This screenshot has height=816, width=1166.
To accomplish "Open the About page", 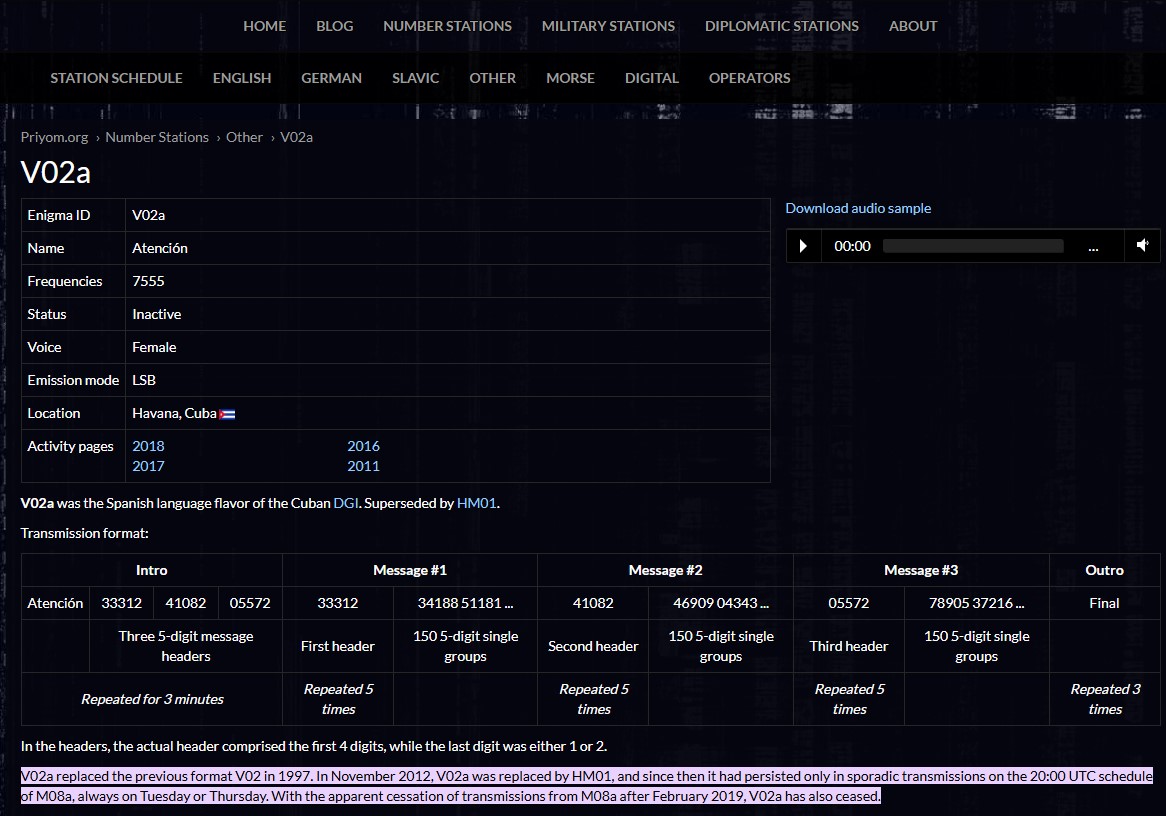I will (x=912, y=26).
